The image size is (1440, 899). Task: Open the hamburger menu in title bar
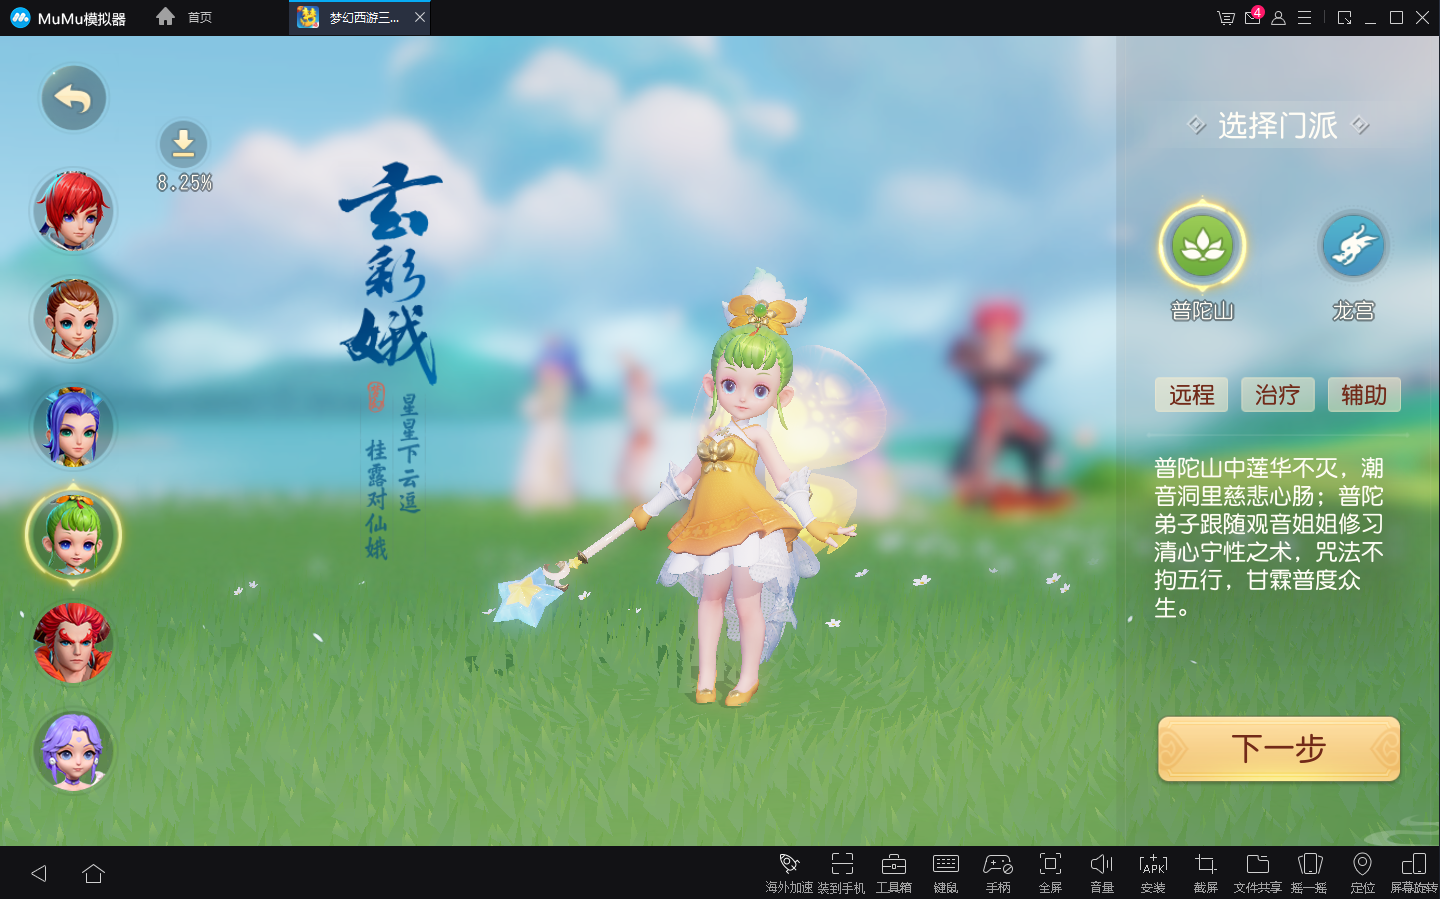pyautogui.click(x=1305, y=17)
